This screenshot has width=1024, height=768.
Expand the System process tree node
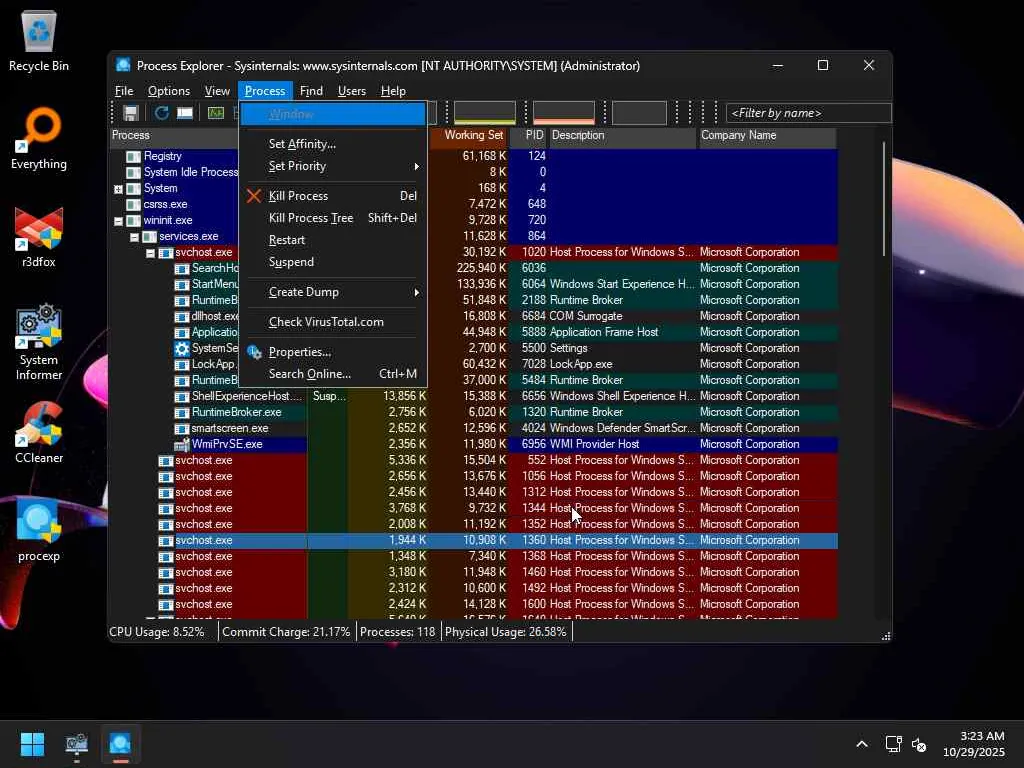coord(118,189)
